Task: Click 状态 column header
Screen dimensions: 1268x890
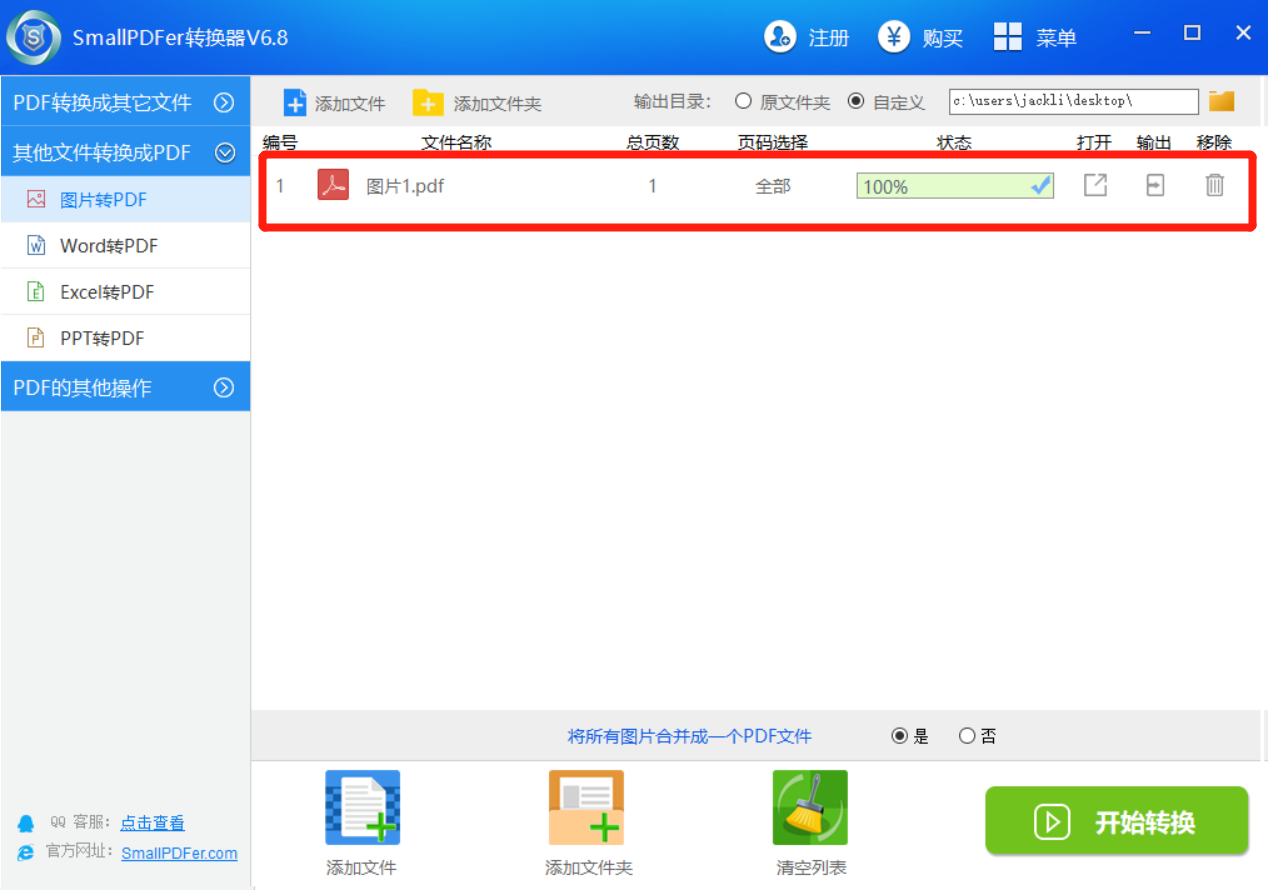Action: (954, 143)
